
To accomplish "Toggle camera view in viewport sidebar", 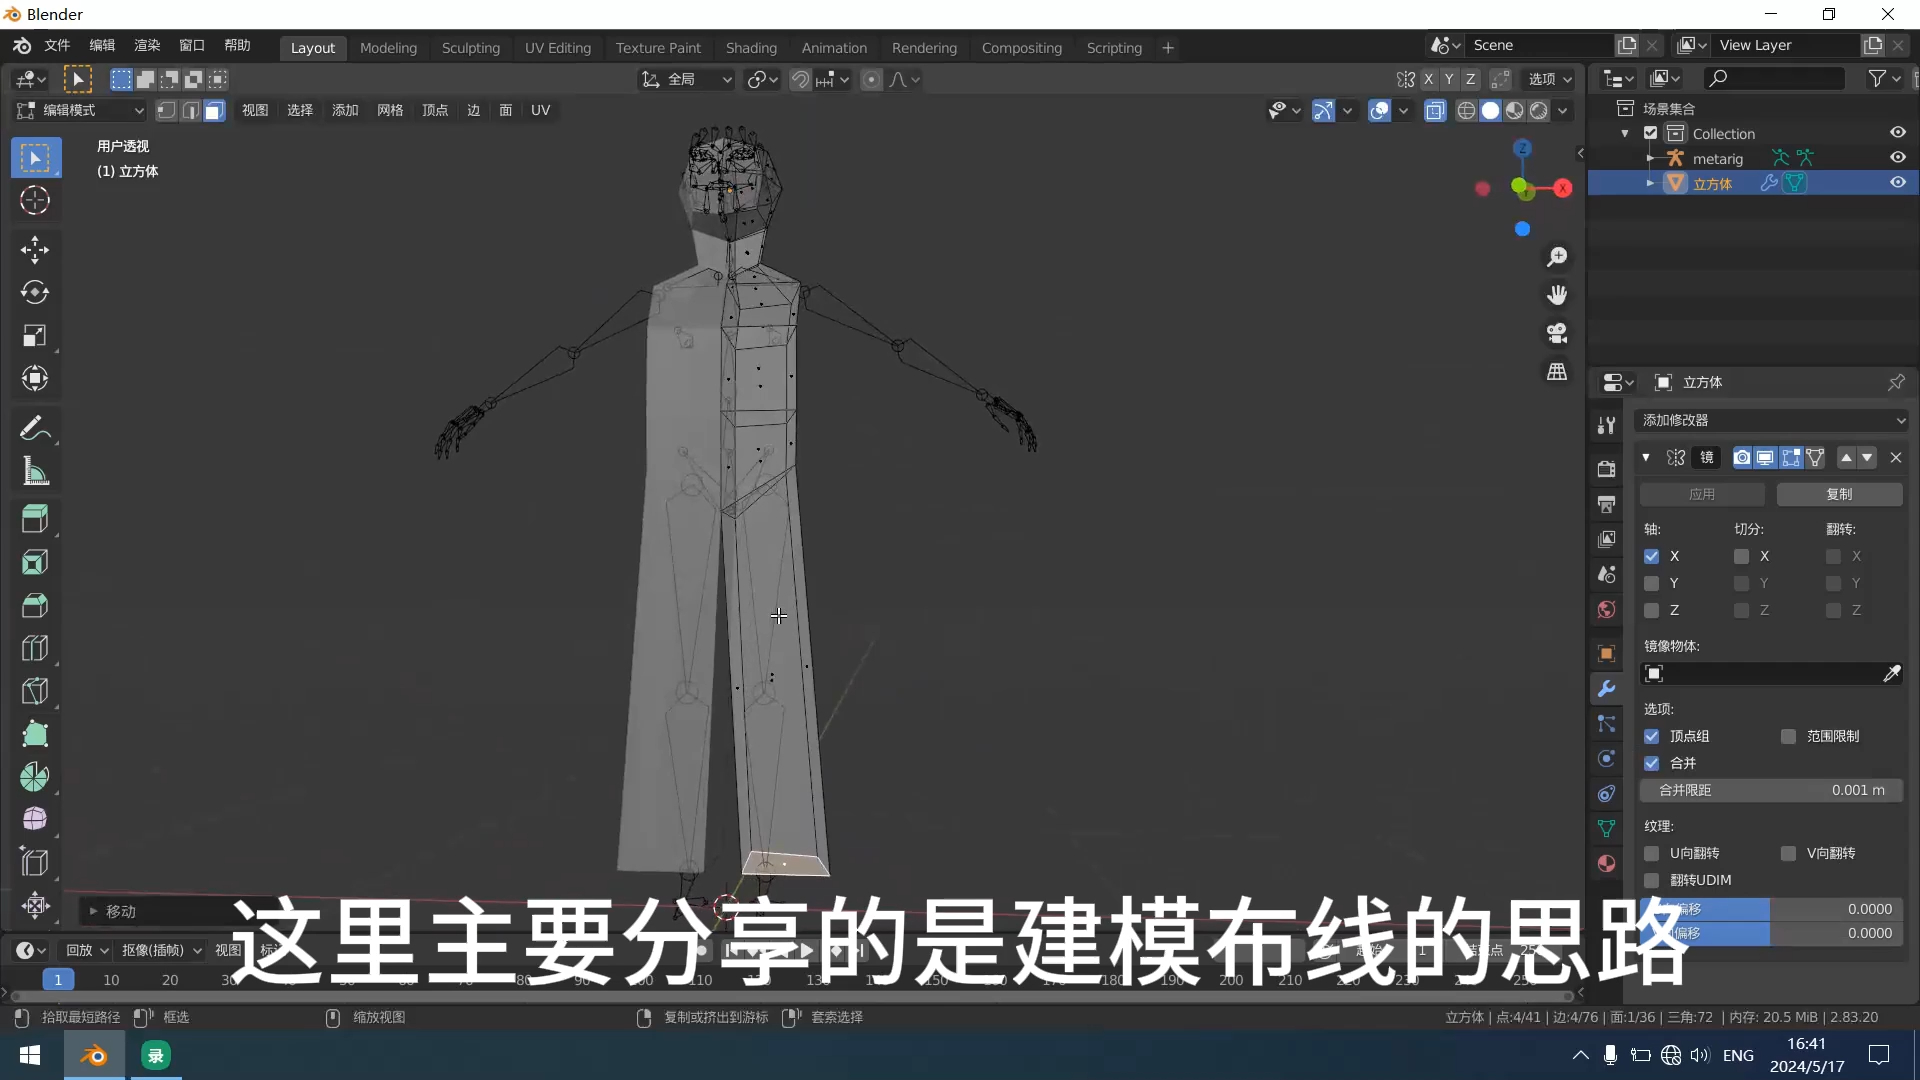I will (1557, 332).
